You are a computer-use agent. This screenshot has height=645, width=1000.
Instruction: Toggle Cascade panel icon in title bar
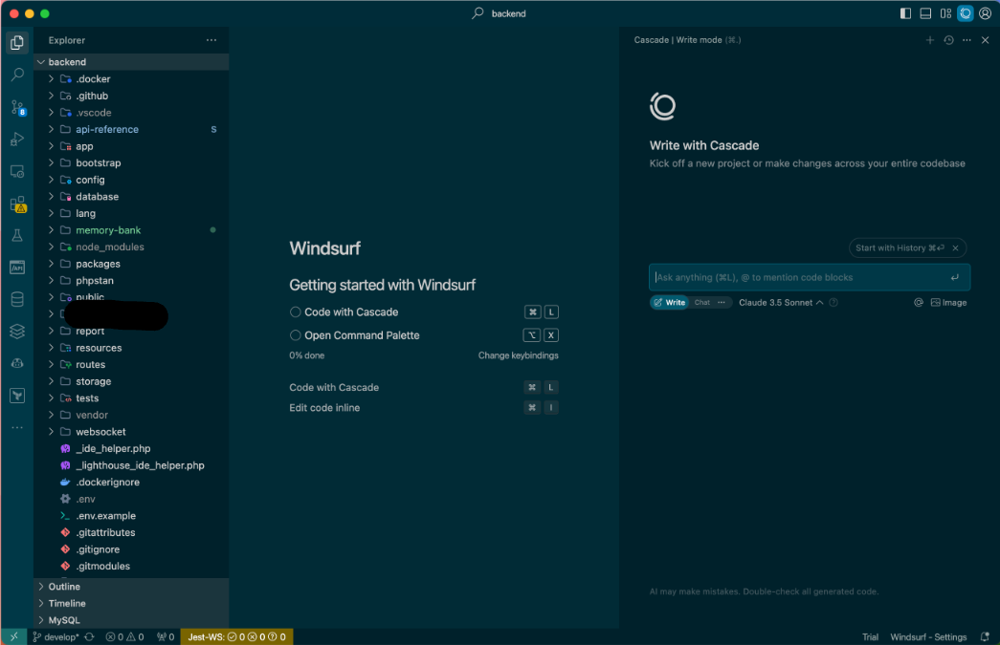(966, 13)
